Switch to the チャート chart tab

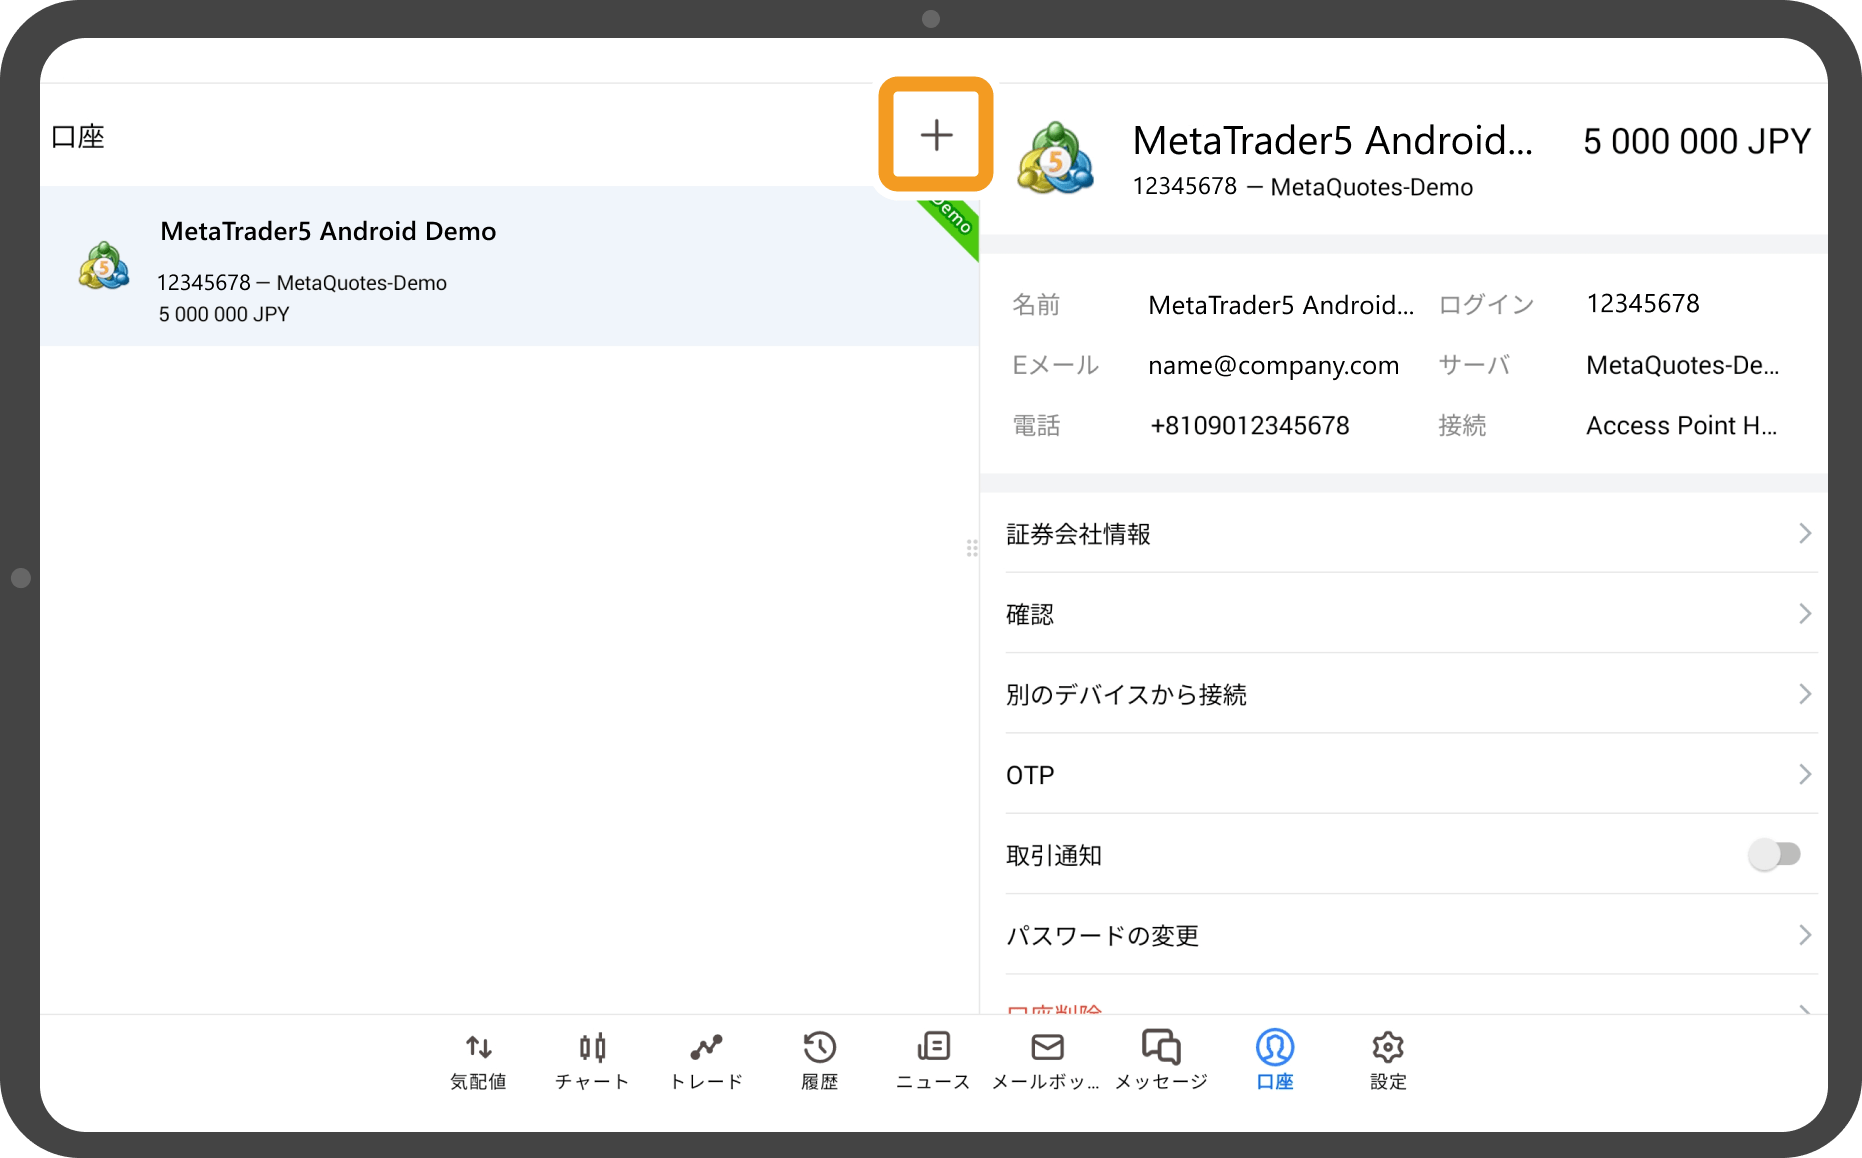pyautogui.click(x=592, y=1061)
